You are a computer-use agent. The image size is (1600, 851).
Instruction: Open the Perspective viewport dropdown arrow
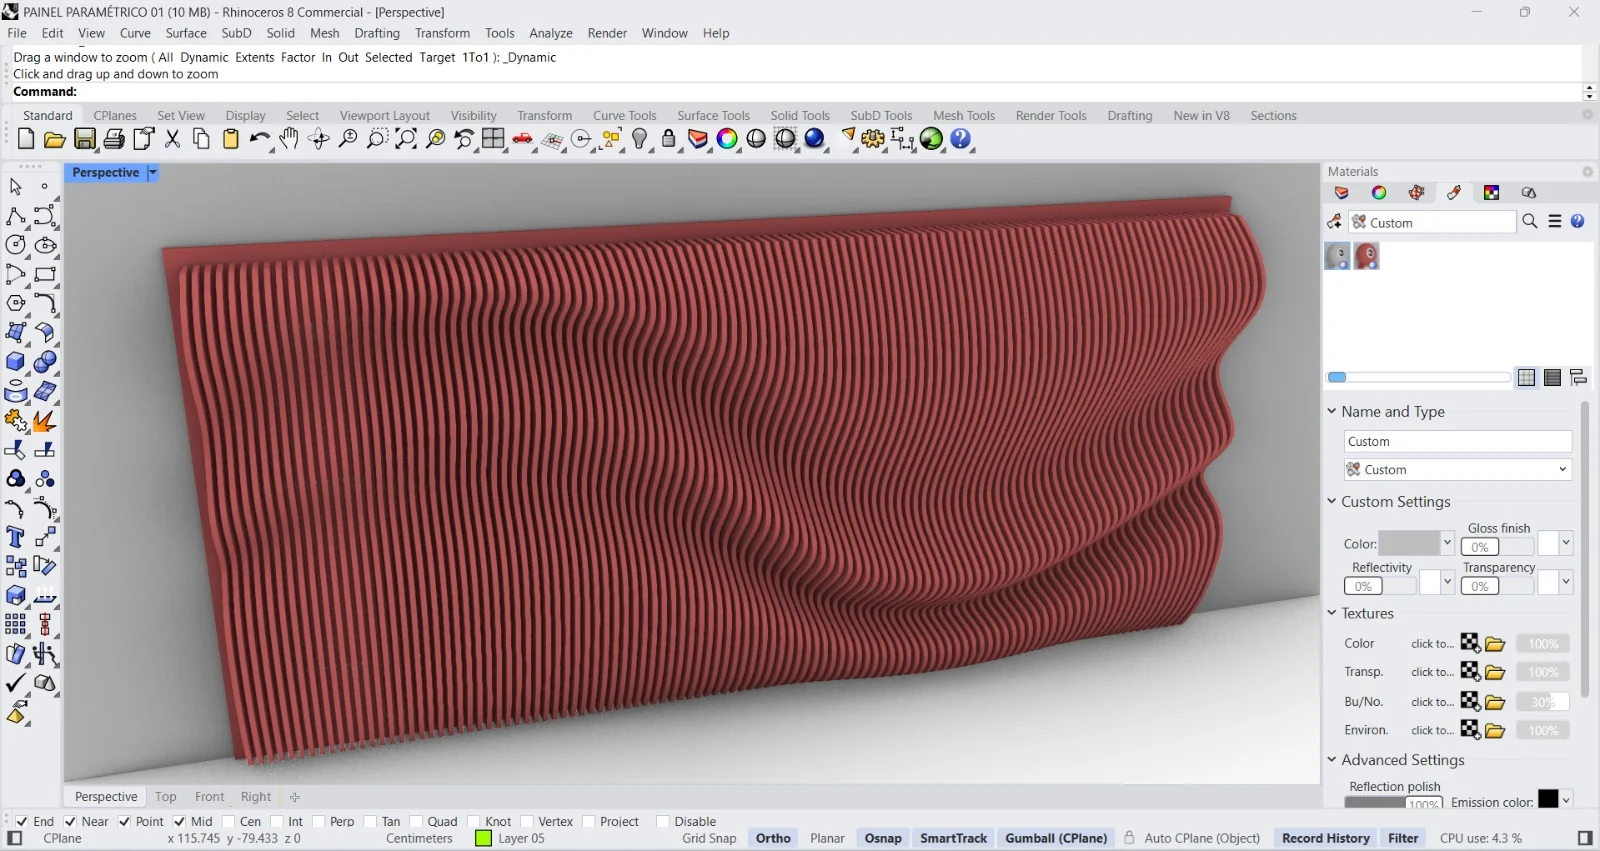point(153,173)
